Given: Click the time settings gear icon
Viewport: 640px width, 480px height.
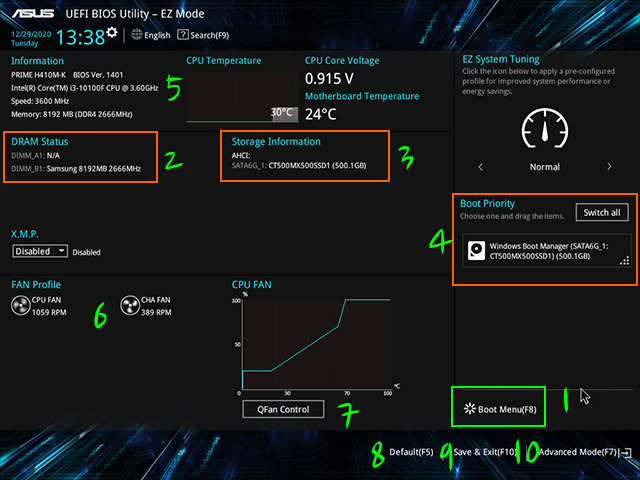Looking at the screenshot, I should pos(112,32).
